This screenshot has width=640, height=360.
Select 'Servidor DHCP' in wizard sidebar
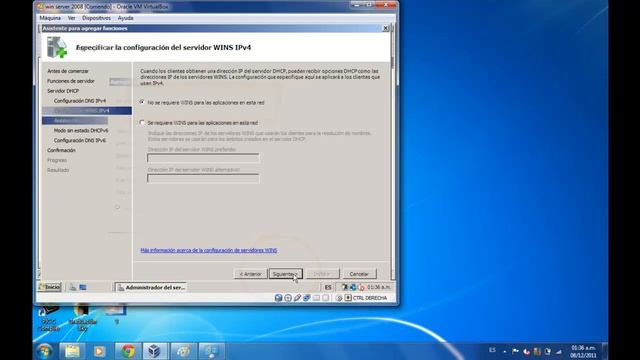coord(63,91)
